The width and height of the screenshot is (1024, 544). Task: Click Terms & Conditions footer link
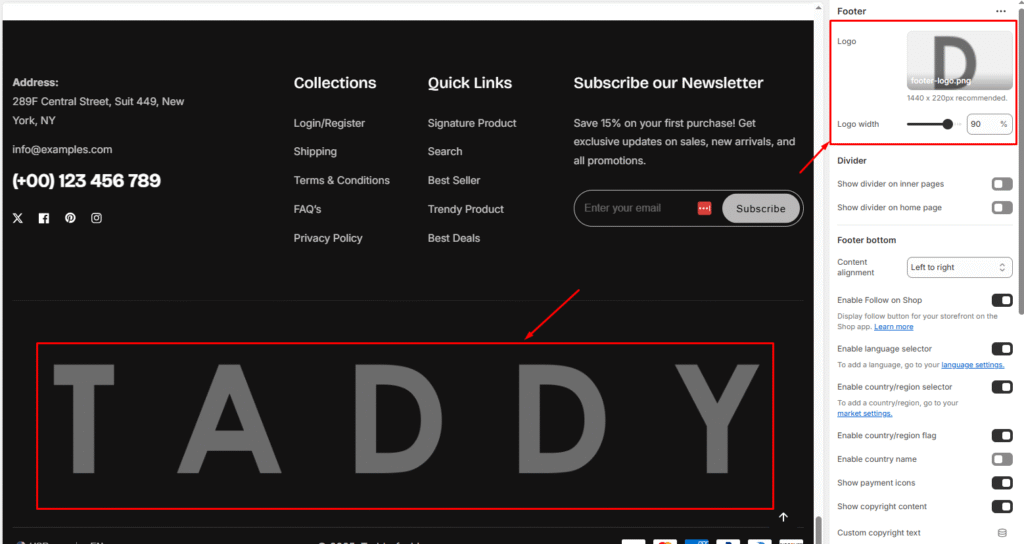click(x=341, y=180)
